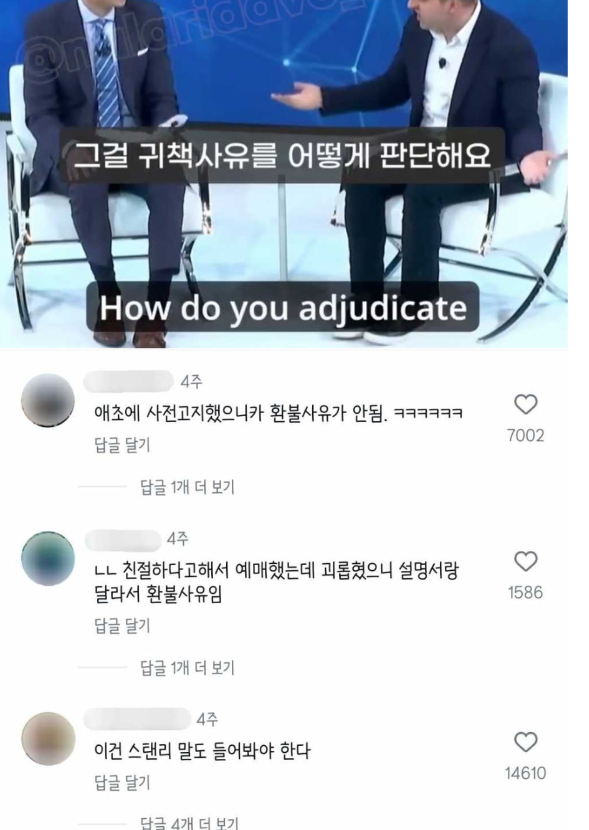Select the 7002 like count

click(525, 435)
